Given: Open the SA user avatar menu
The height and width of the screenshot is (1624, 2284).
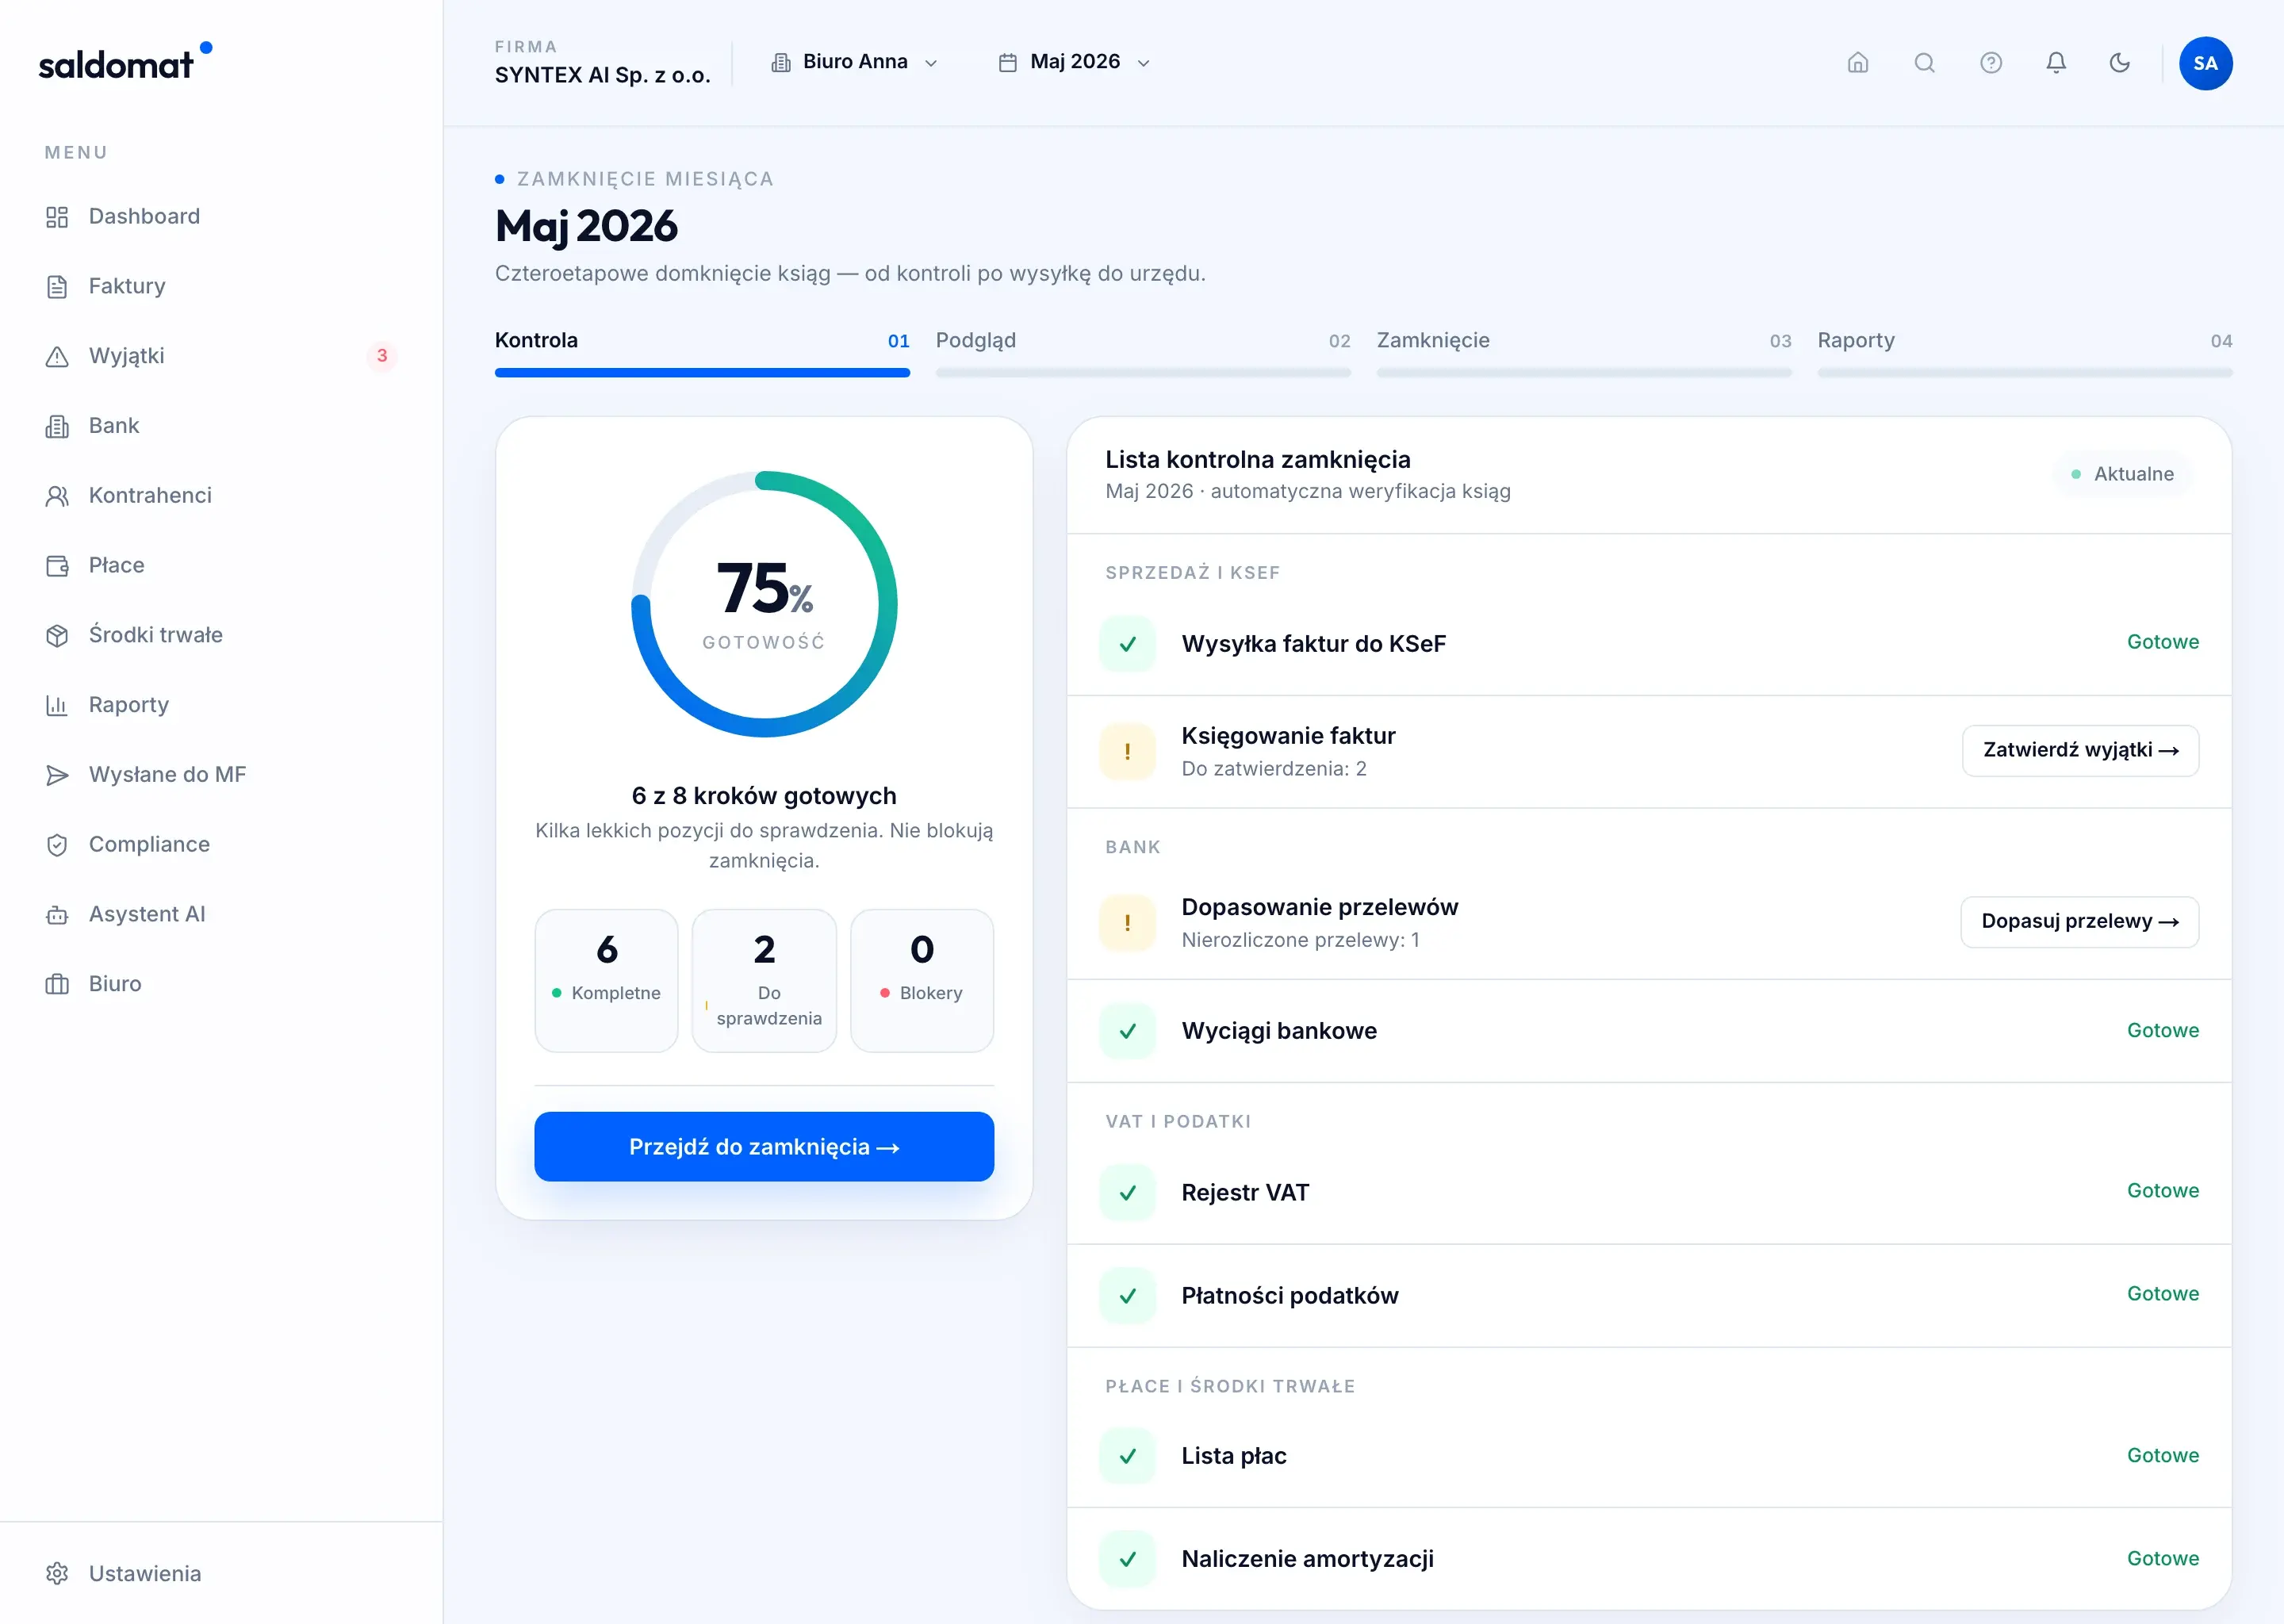Looking at the screenshot, I should [2206, 63].
